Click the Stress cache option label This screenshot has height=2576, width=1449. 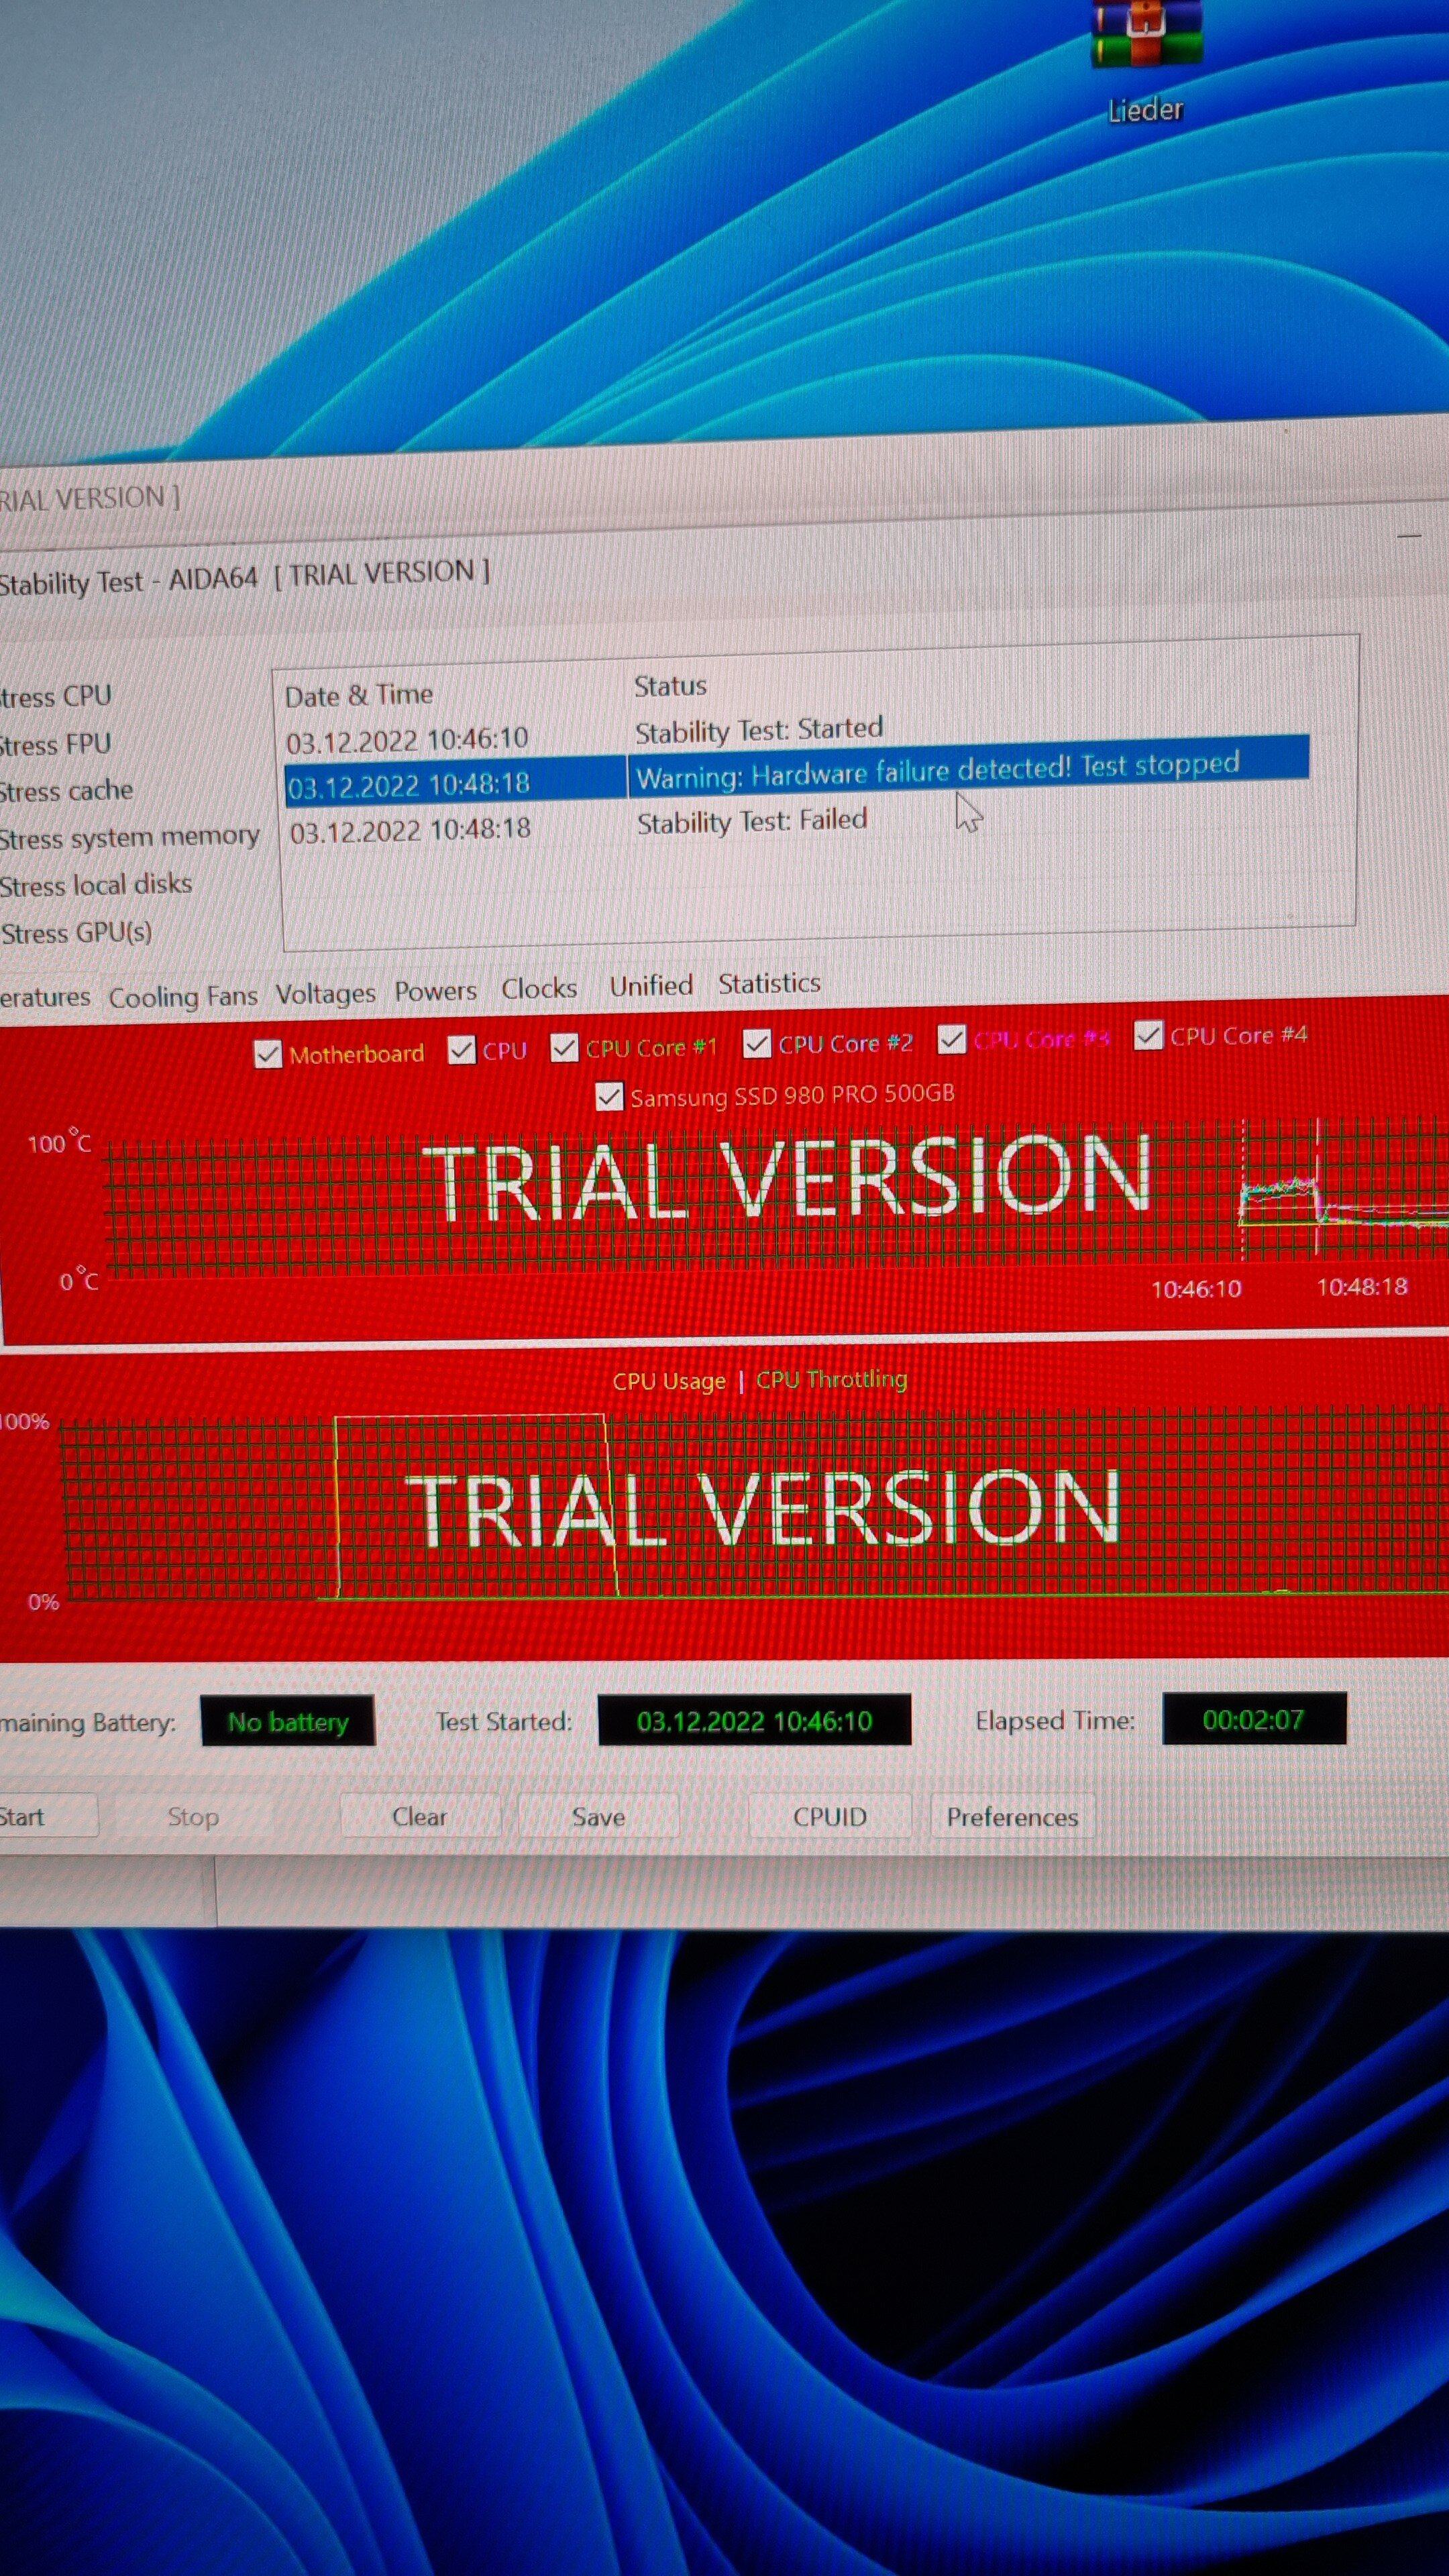[x=66, y=791]
